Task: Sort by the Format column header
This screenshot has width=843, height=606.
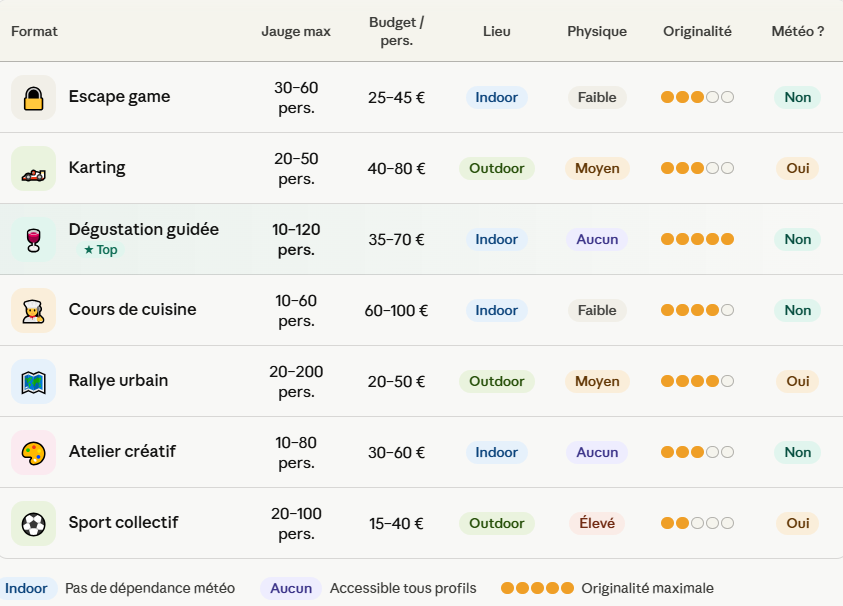Action: pyautogui.click(x=34, y=31)
